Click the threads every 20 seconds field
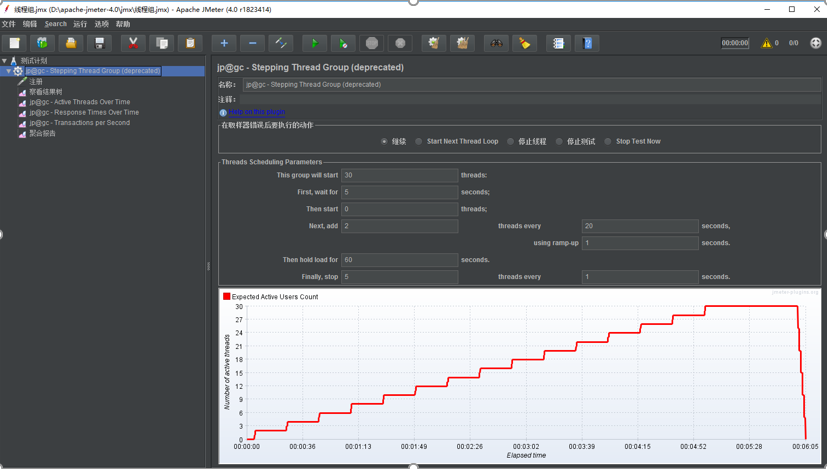Screen dimensions: 827x469 [640, 226]
